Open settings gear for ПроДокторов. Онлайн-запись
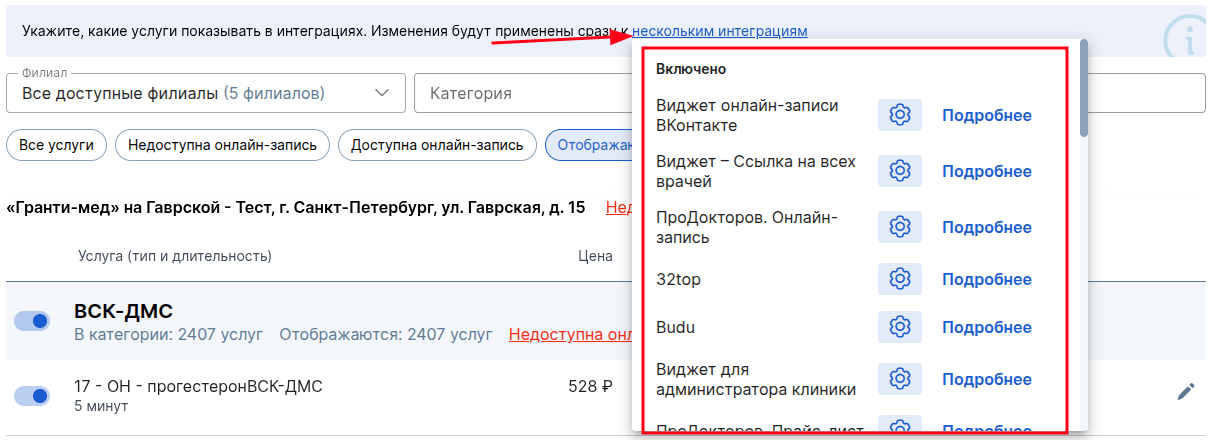Screen dimensions: 1220x440 (x=899, y=227)
